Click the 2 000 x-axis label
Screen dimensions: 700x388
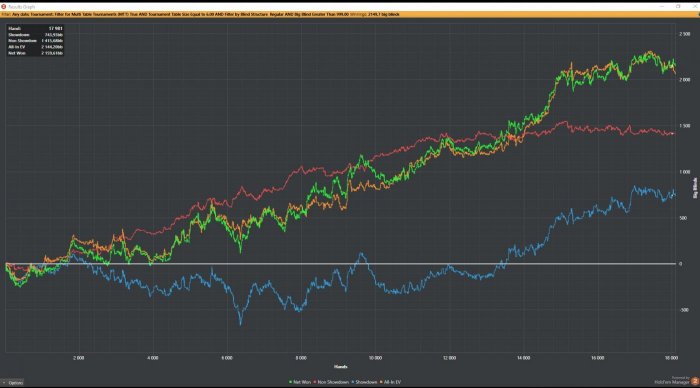pyautogui.click(x=79, y=358)
